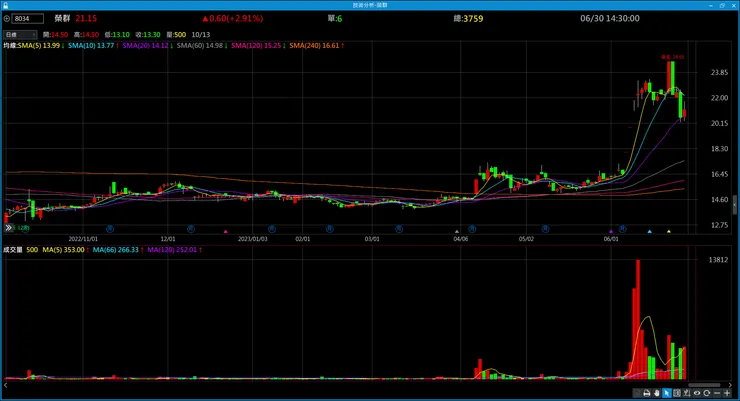Click the dimmed first icon in bottom toolbar
Screen dimensions: 740x401
click(x=637, y=393)
